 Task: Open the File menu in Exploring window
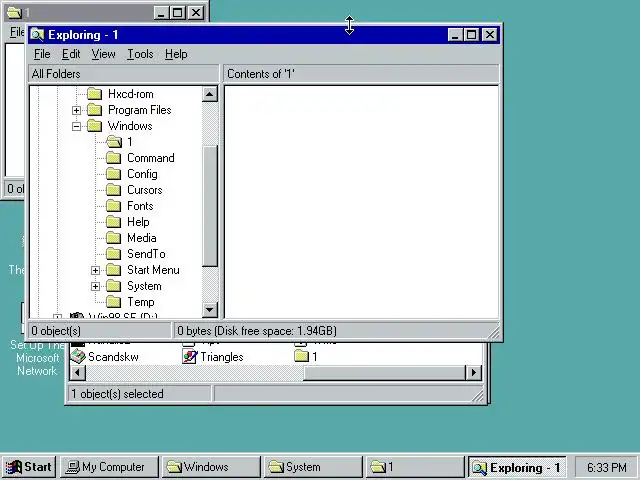(x=42, y=54)
